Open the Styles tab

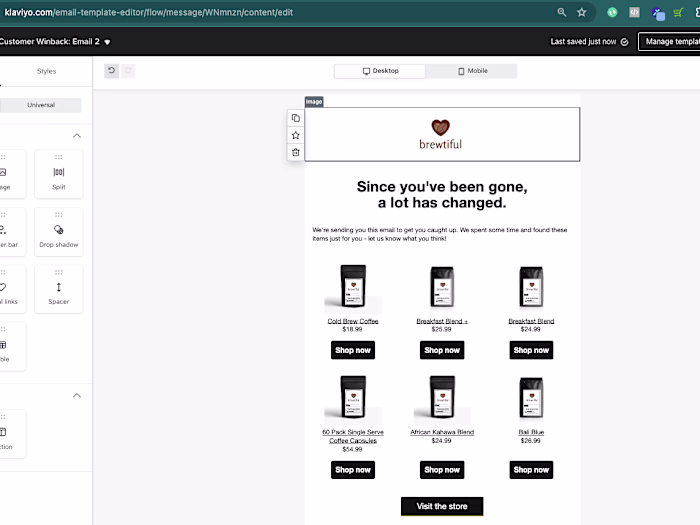click(46, 71)
